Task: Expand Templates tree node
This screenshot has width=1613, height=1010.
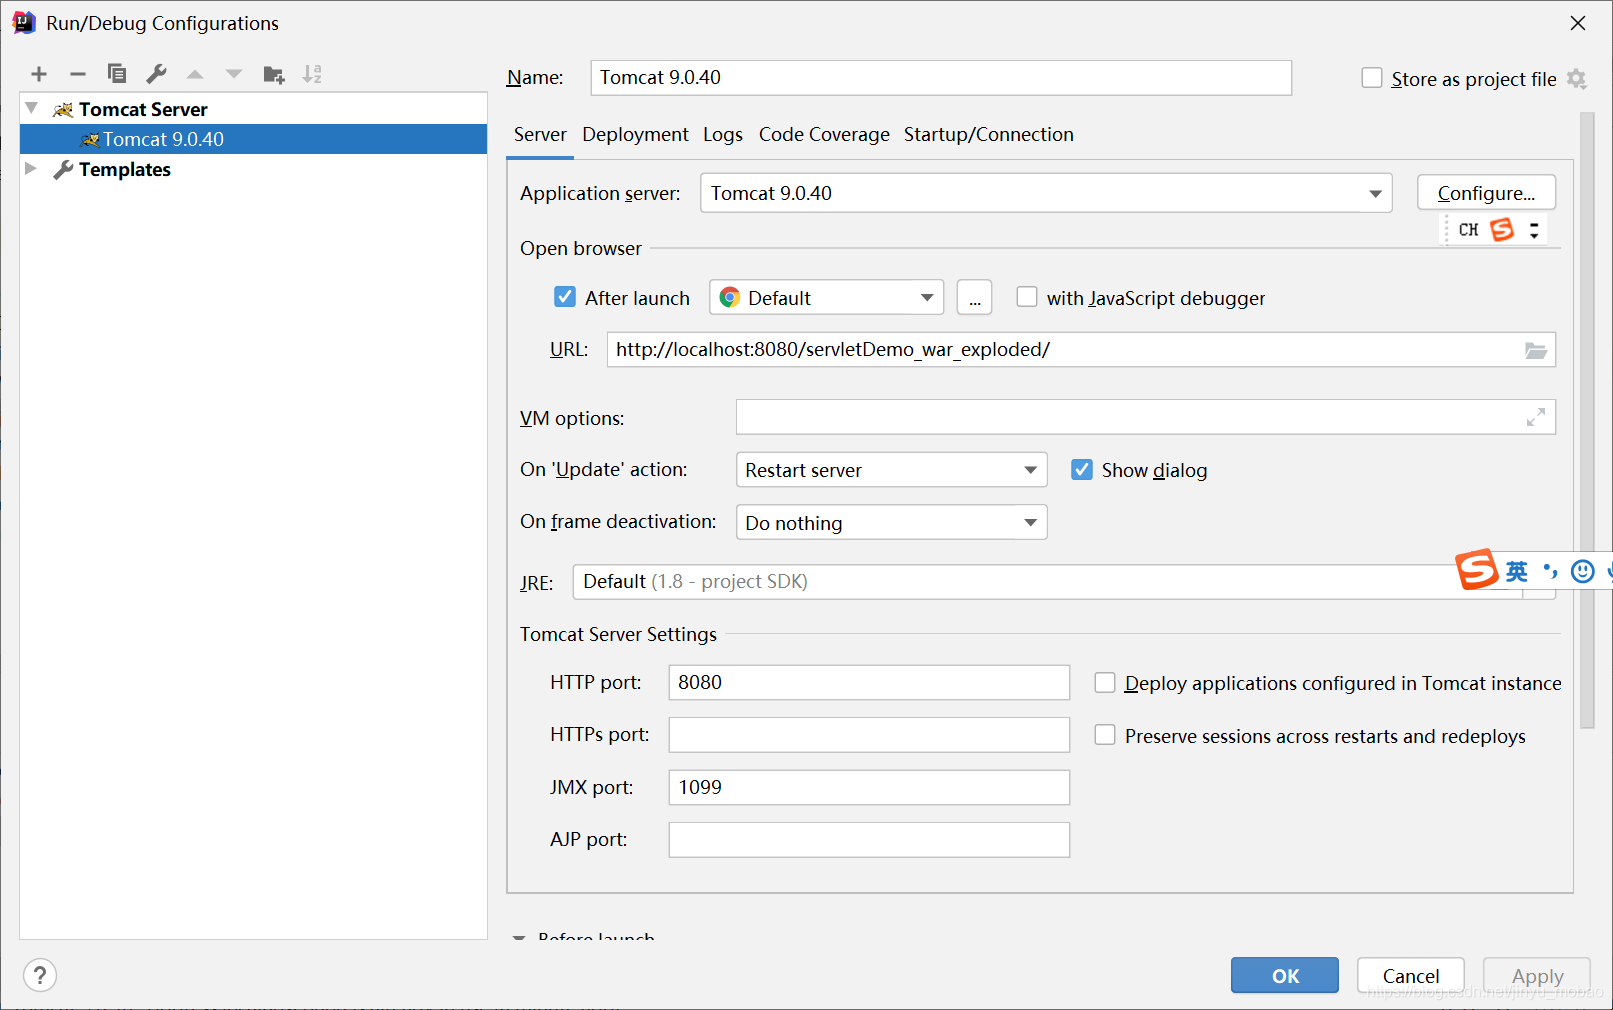Action: (31, 169)
